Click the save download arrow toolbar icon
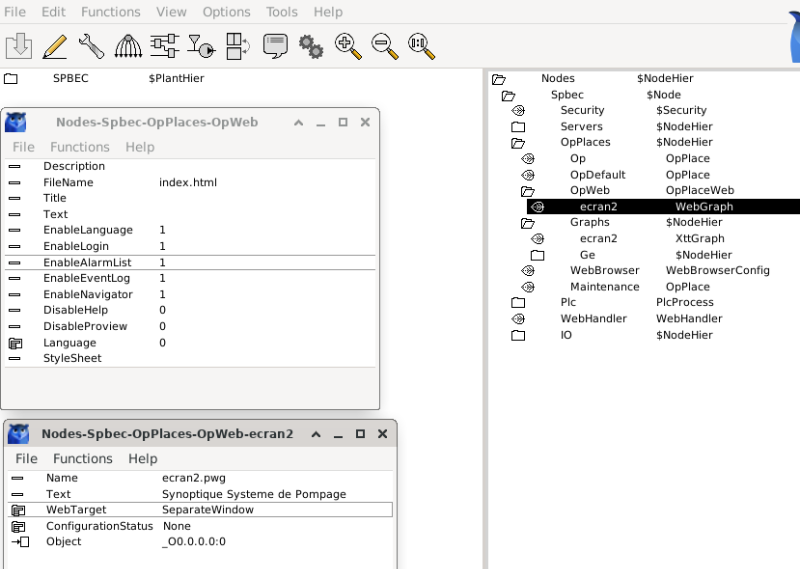 click(18, 45)
